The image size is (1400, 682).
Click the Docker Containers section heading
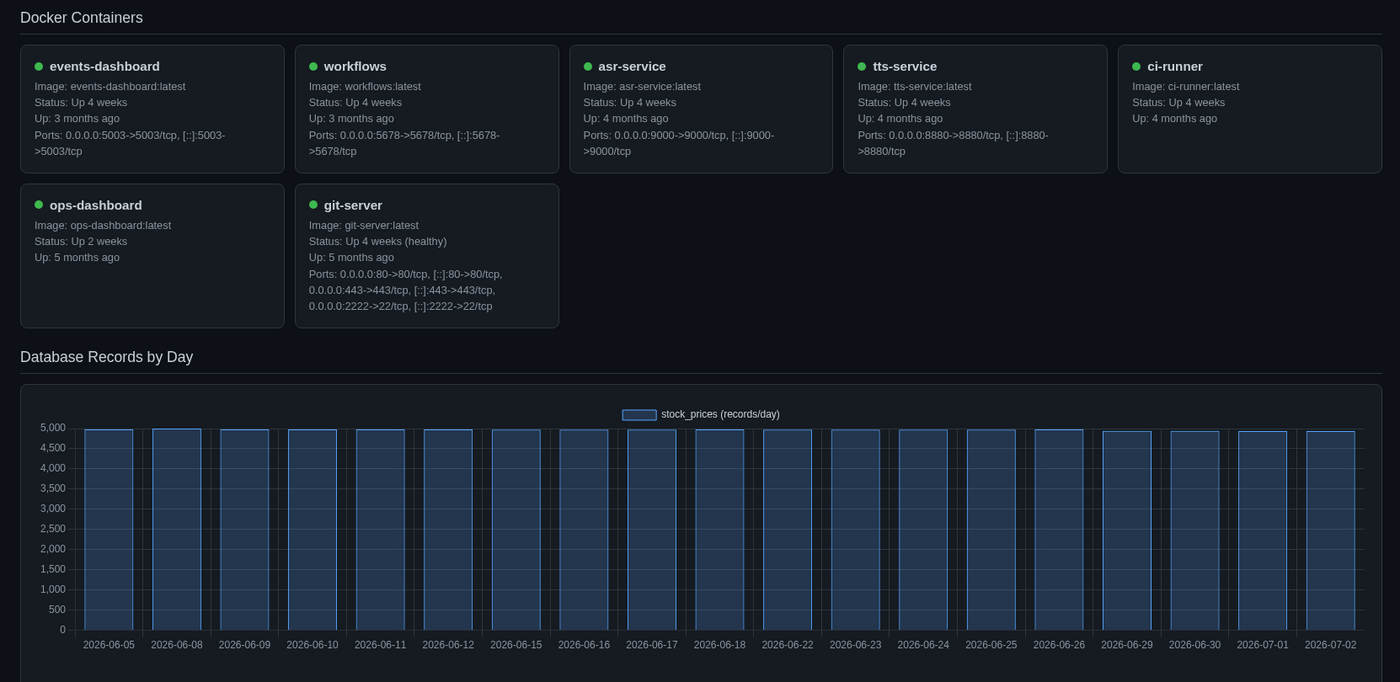click(81, 17)
